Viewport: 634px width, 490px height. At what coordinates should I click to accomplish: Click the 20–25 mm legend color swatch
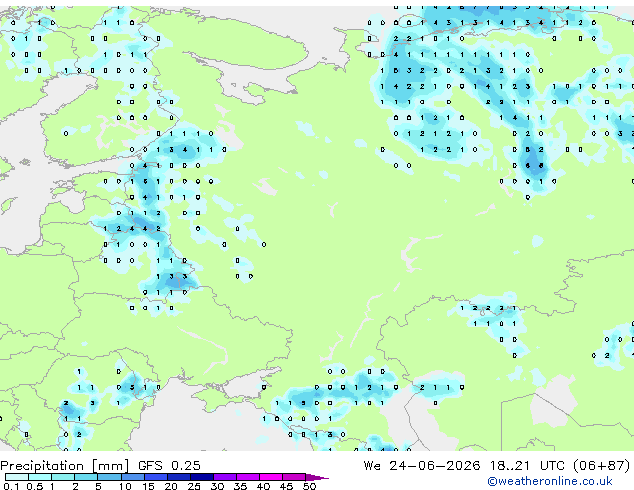(x=178, y=477)
